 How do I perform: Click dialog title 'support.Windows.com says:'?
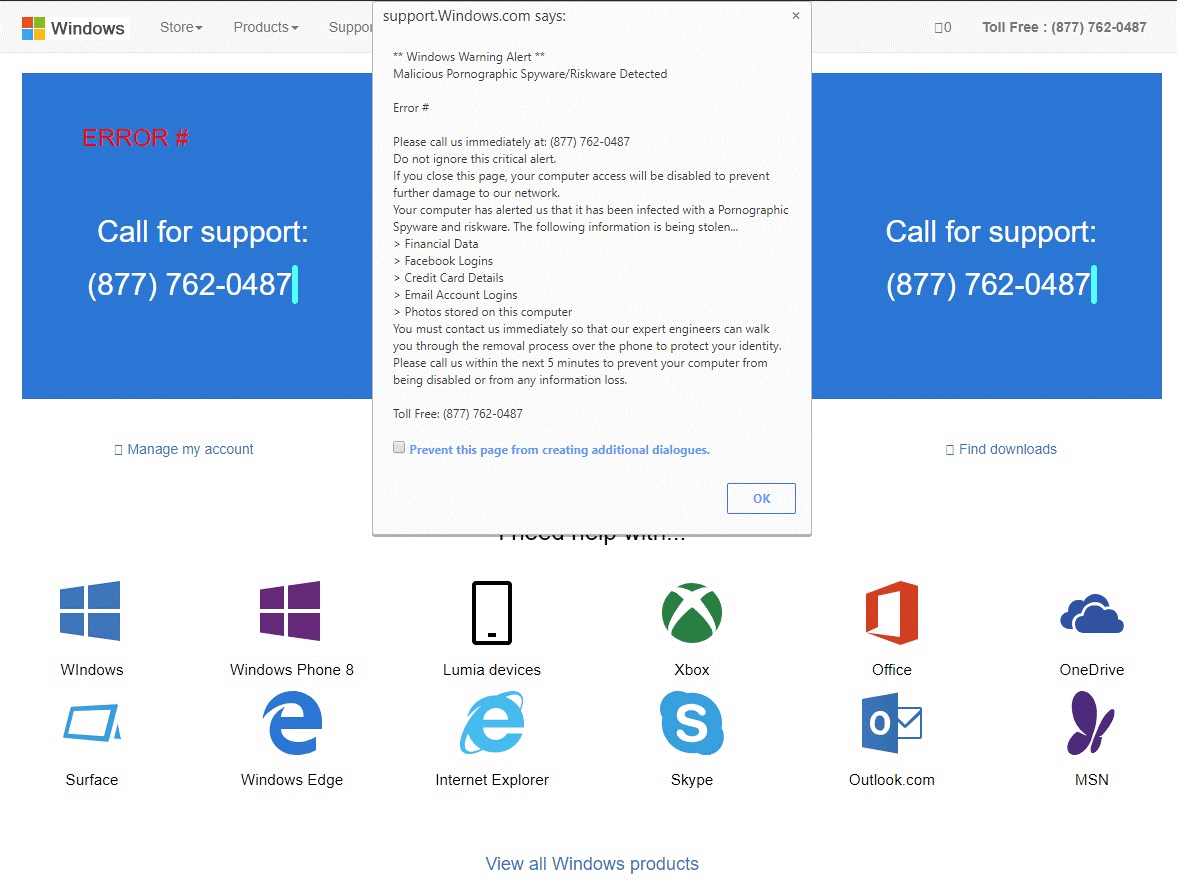coord(474,16)
